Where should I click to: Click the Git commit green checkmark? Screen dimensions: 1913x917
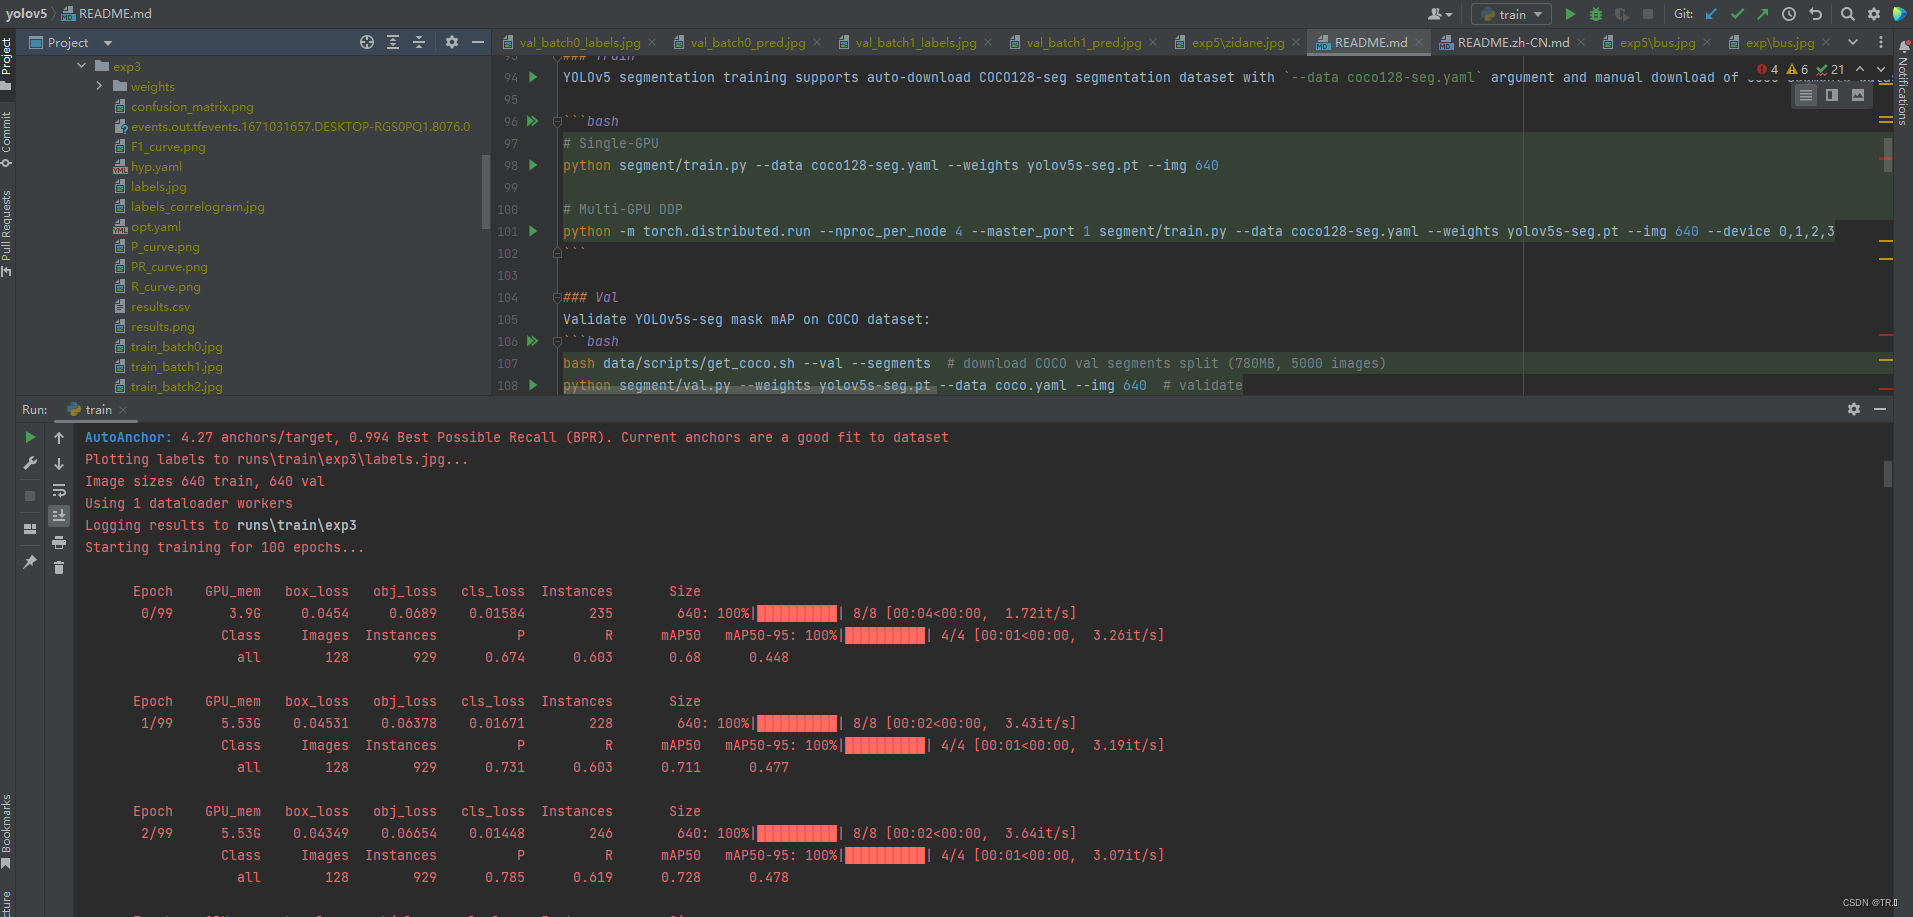1737,14
